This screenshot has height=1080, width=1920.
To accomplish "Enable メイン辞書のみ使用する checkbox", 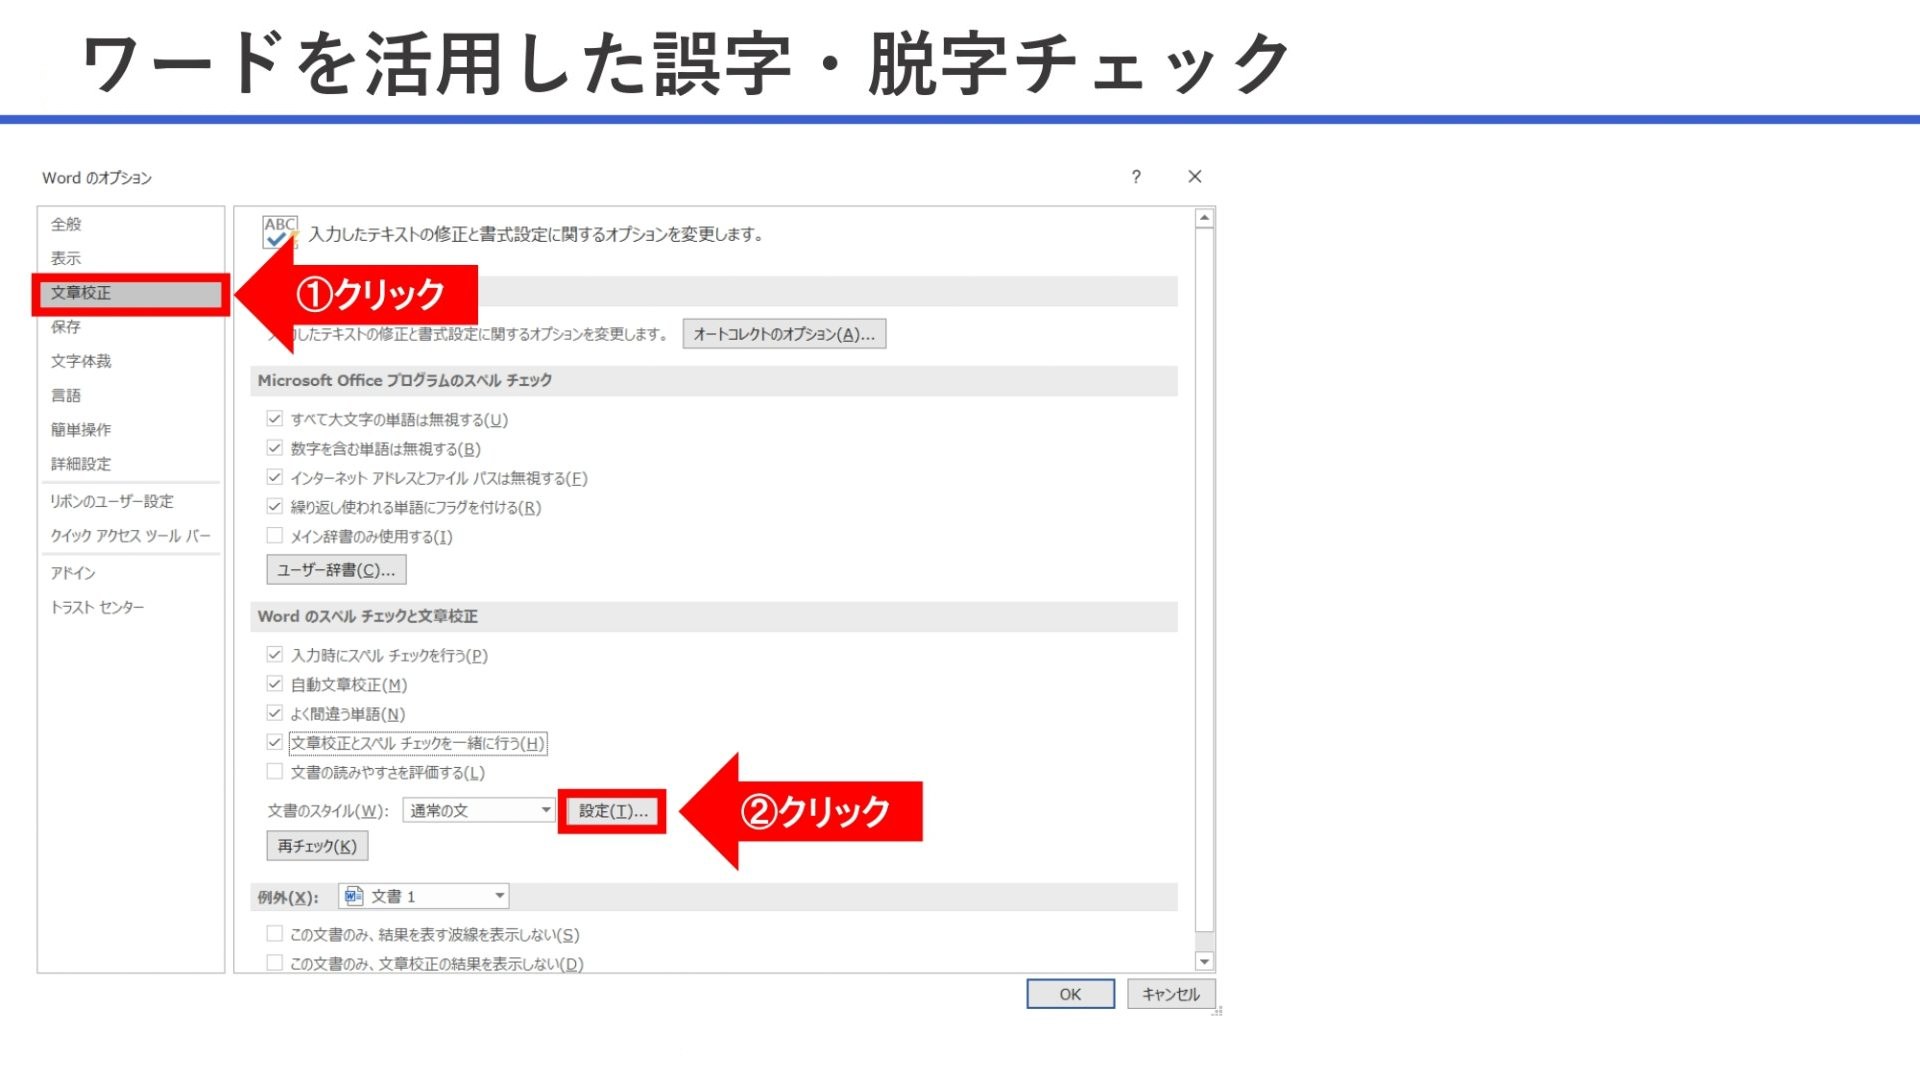I will click(274, 536).
